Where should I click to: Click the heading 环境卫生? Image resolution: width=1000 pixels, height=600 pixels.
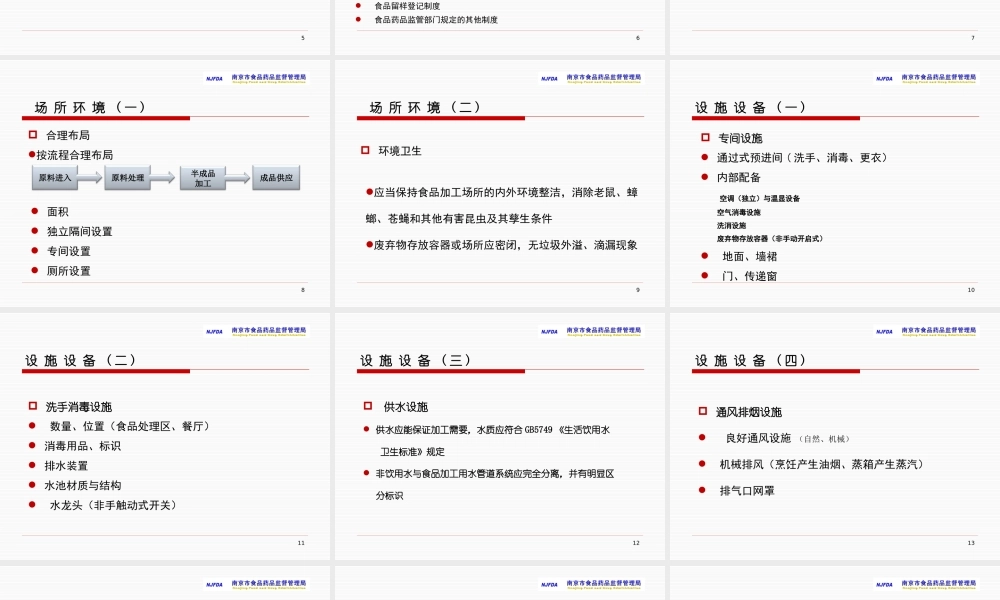400,151
